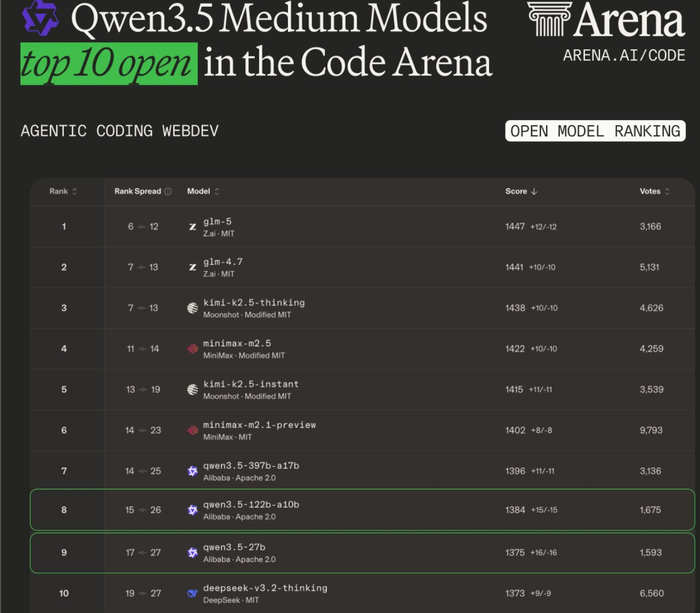This screenshot has width=700, height=613.
Task: Open the glm-4.7 model name
Action: coord(223,261)
